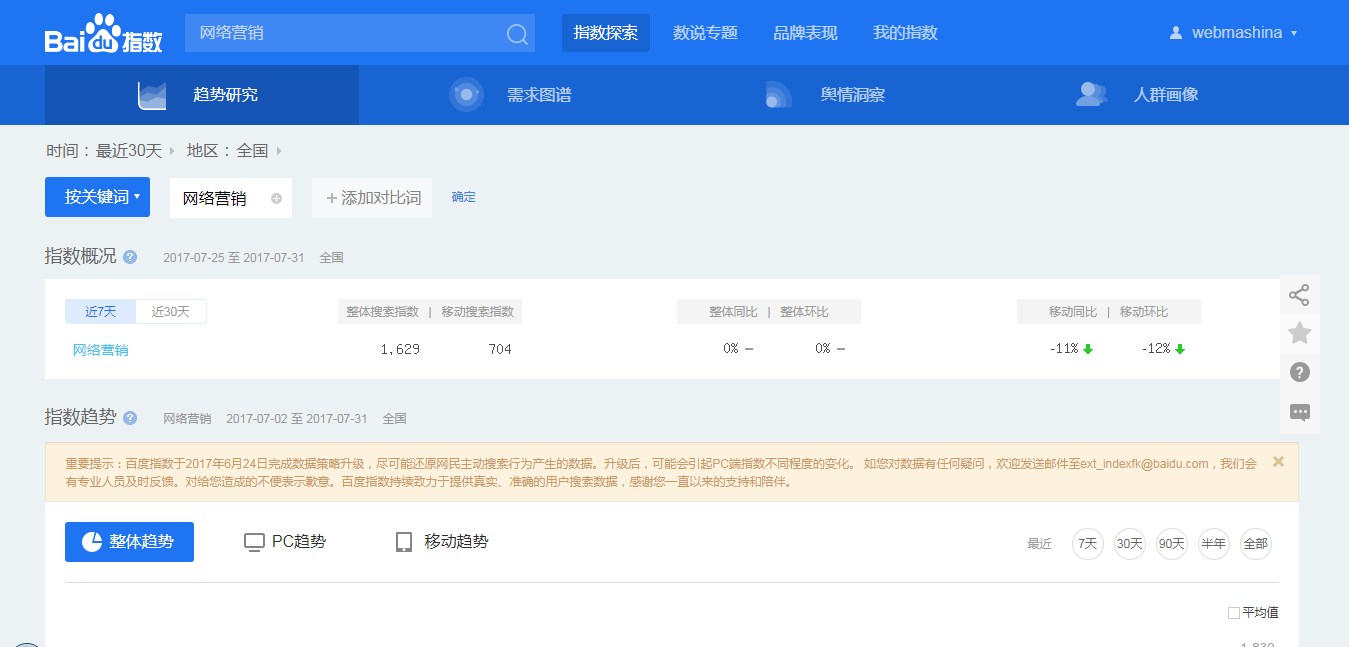The image size is (1349, 647).
Task: Click the 需求图谱 circular icon
Action: tap(465, 95)
